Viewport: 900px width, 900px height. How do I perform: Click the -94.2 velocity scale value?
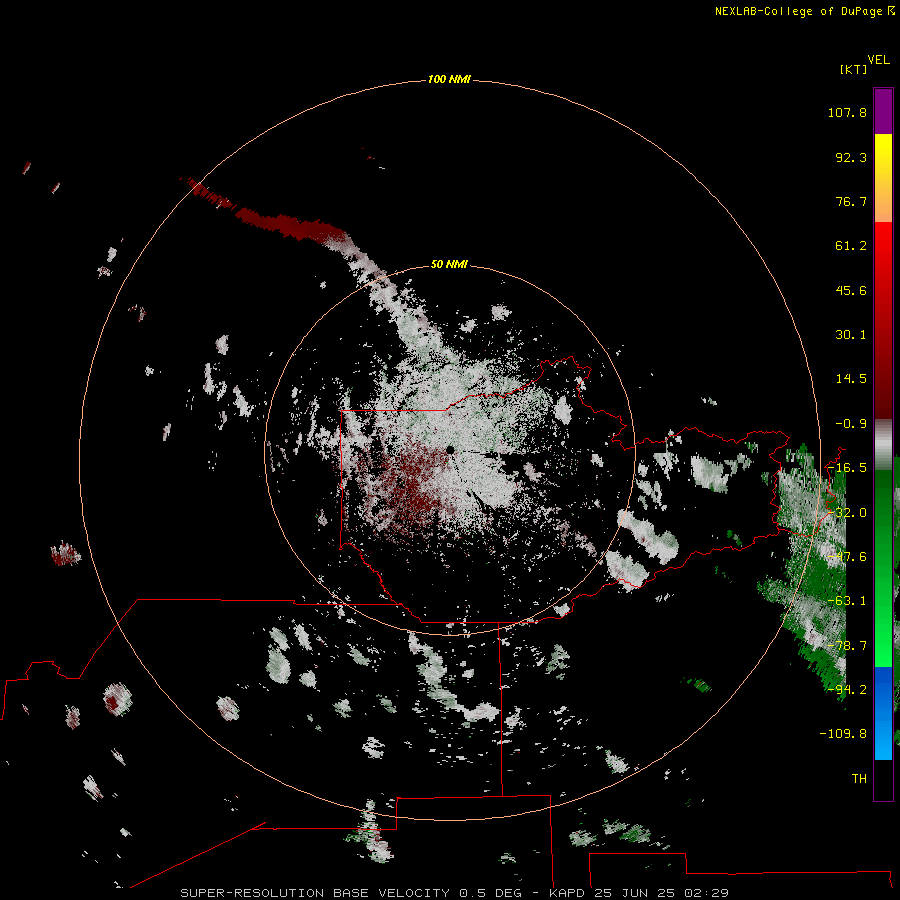[x=847, y=690]
